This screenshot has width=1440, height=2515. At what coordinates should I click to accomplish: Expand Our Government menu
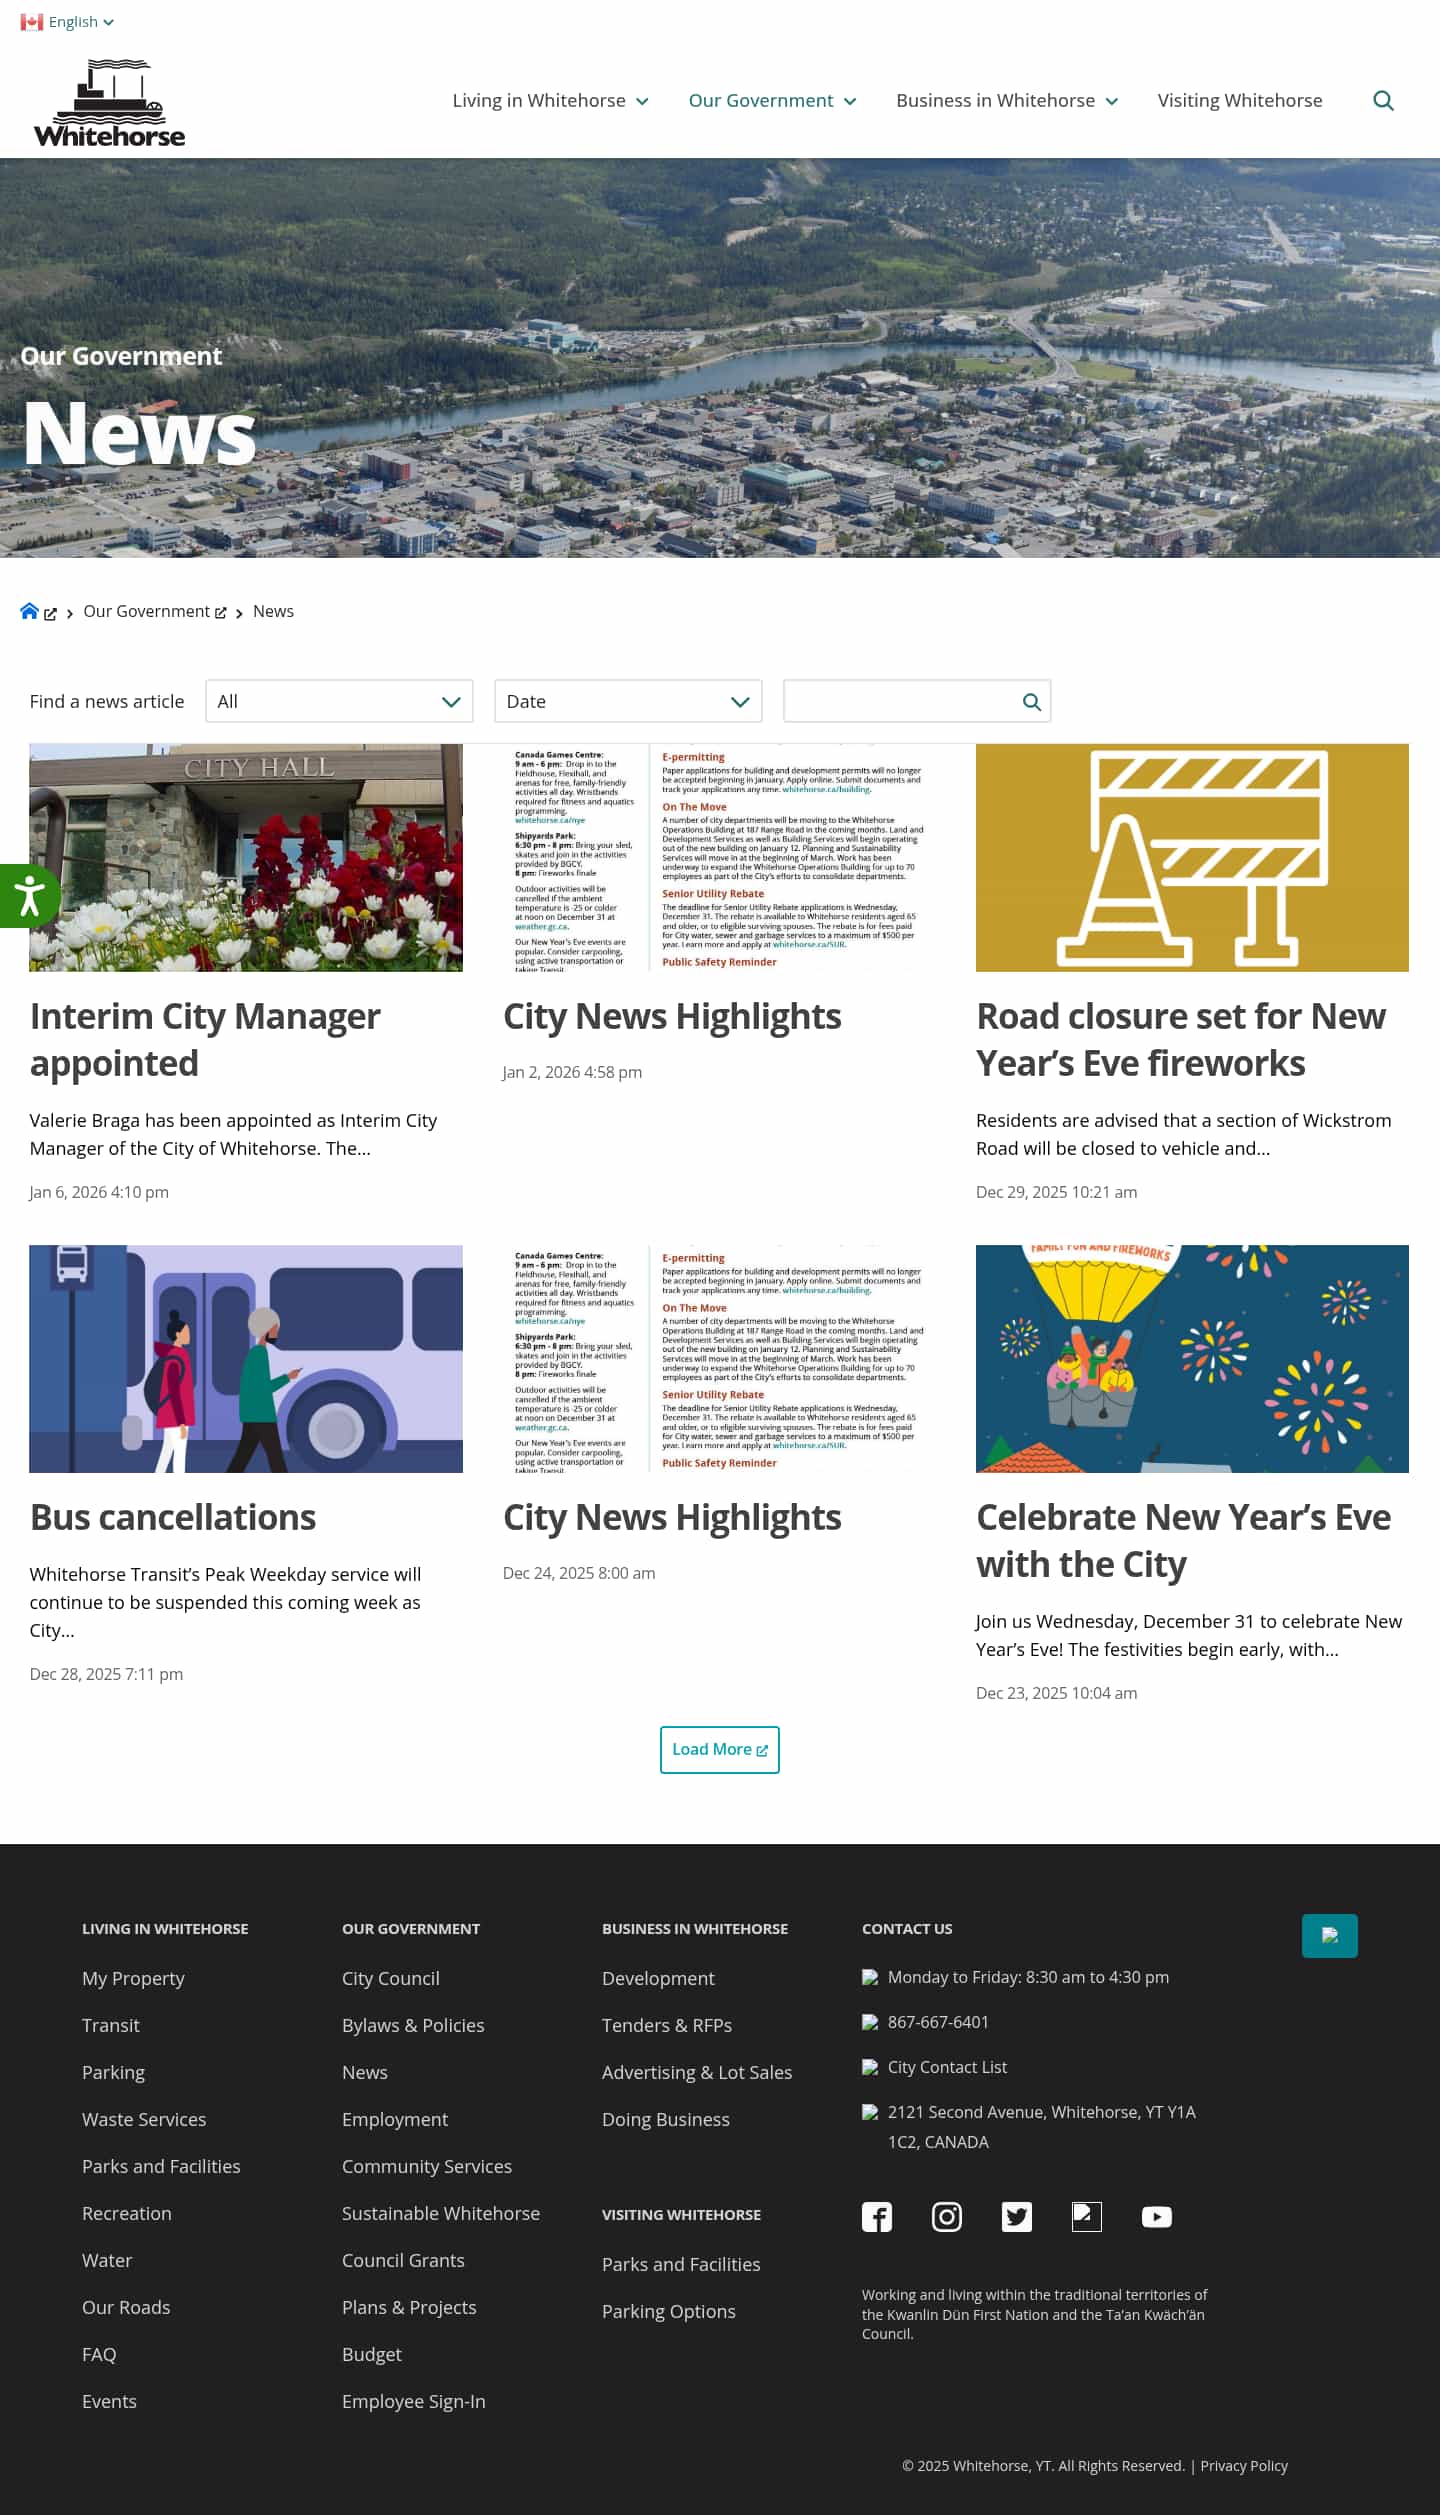click(x=772, y=101)
